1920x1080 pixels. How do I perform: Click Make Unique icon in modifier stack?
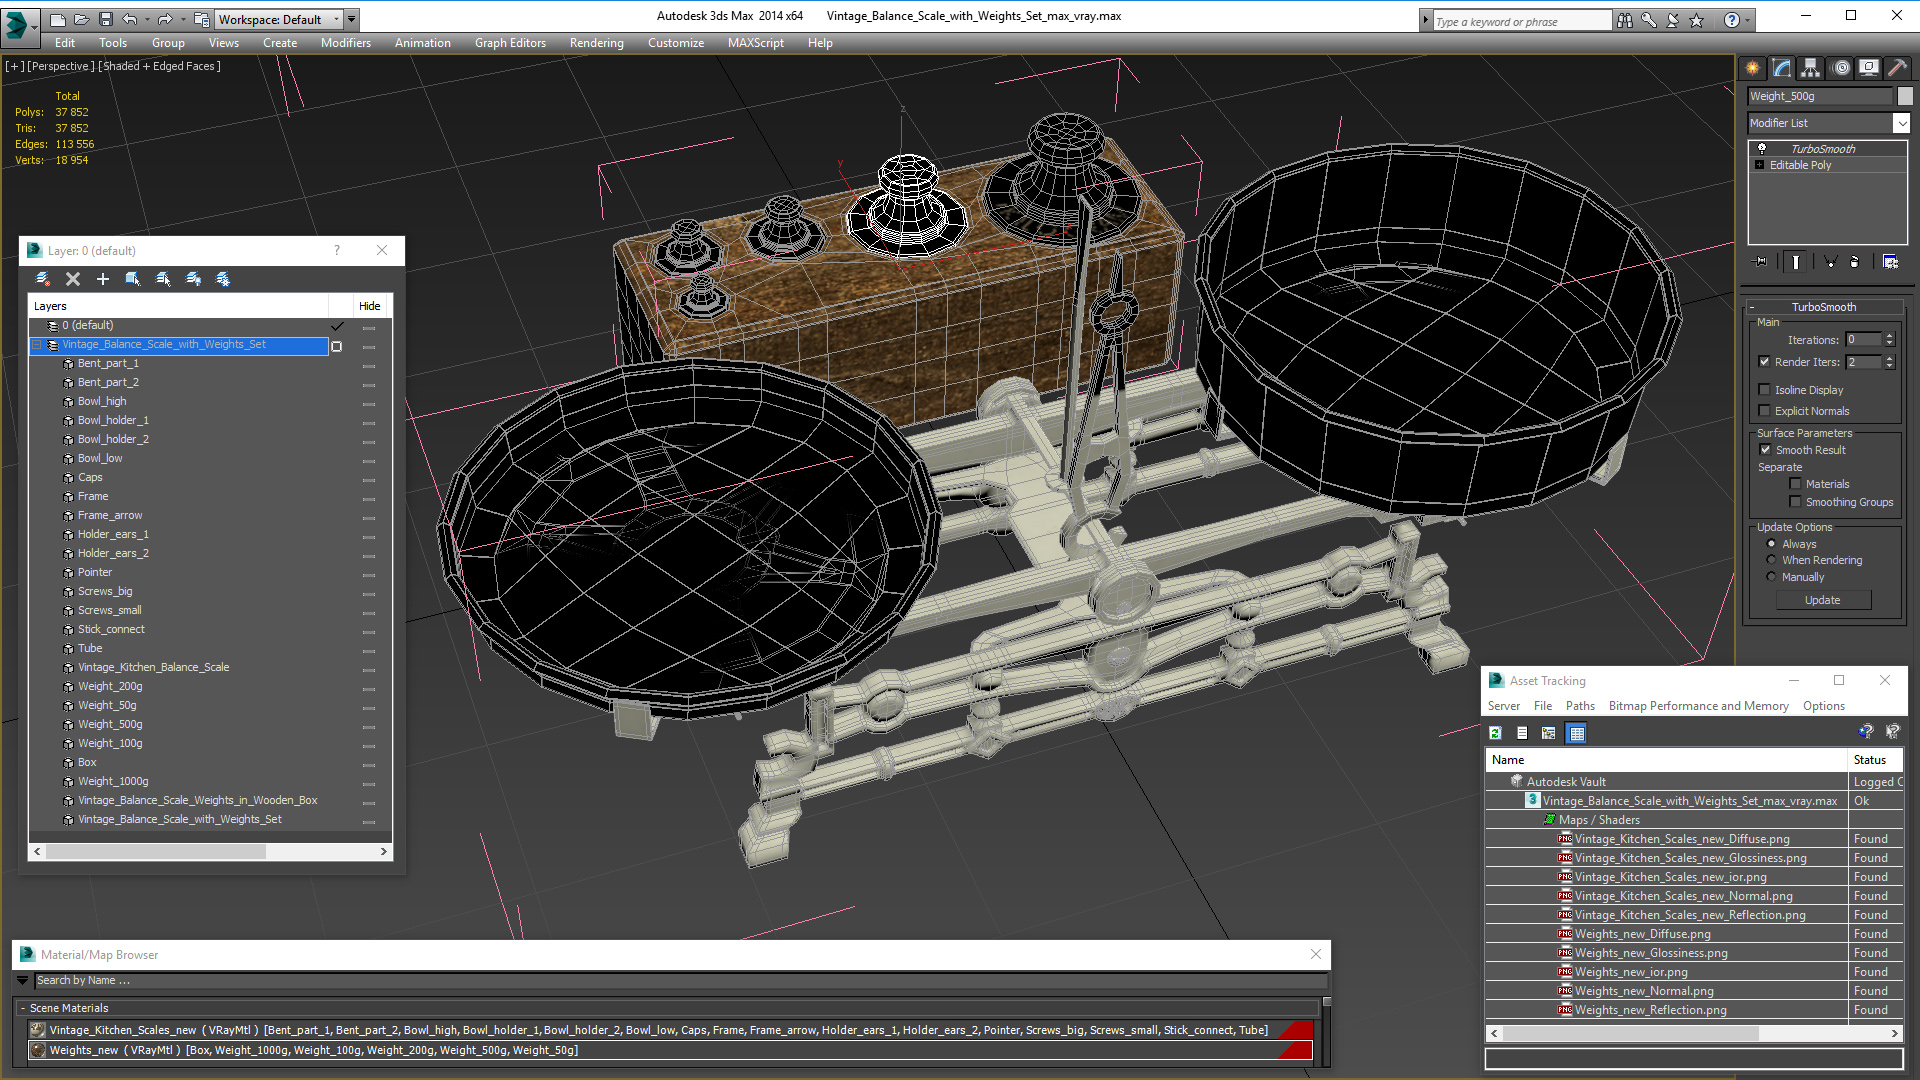[1830, 262]
